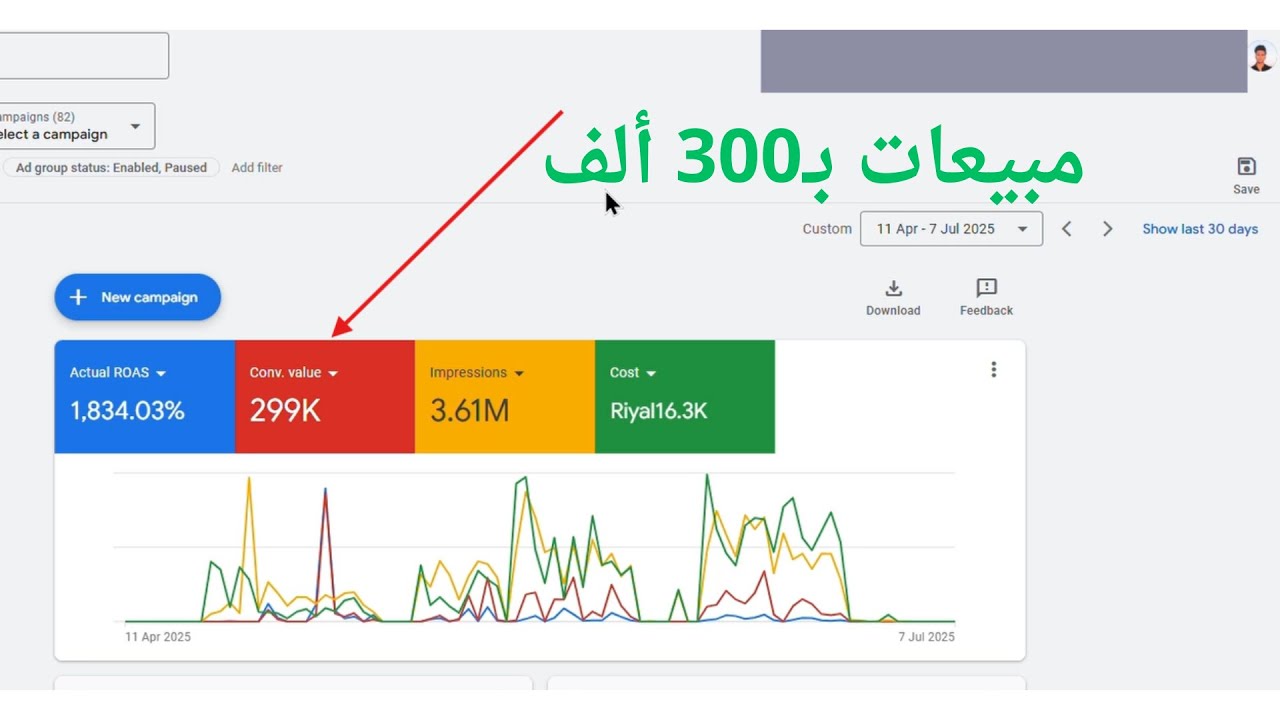
Task: Go to previous date range arrow
Action: point(1067,229)
